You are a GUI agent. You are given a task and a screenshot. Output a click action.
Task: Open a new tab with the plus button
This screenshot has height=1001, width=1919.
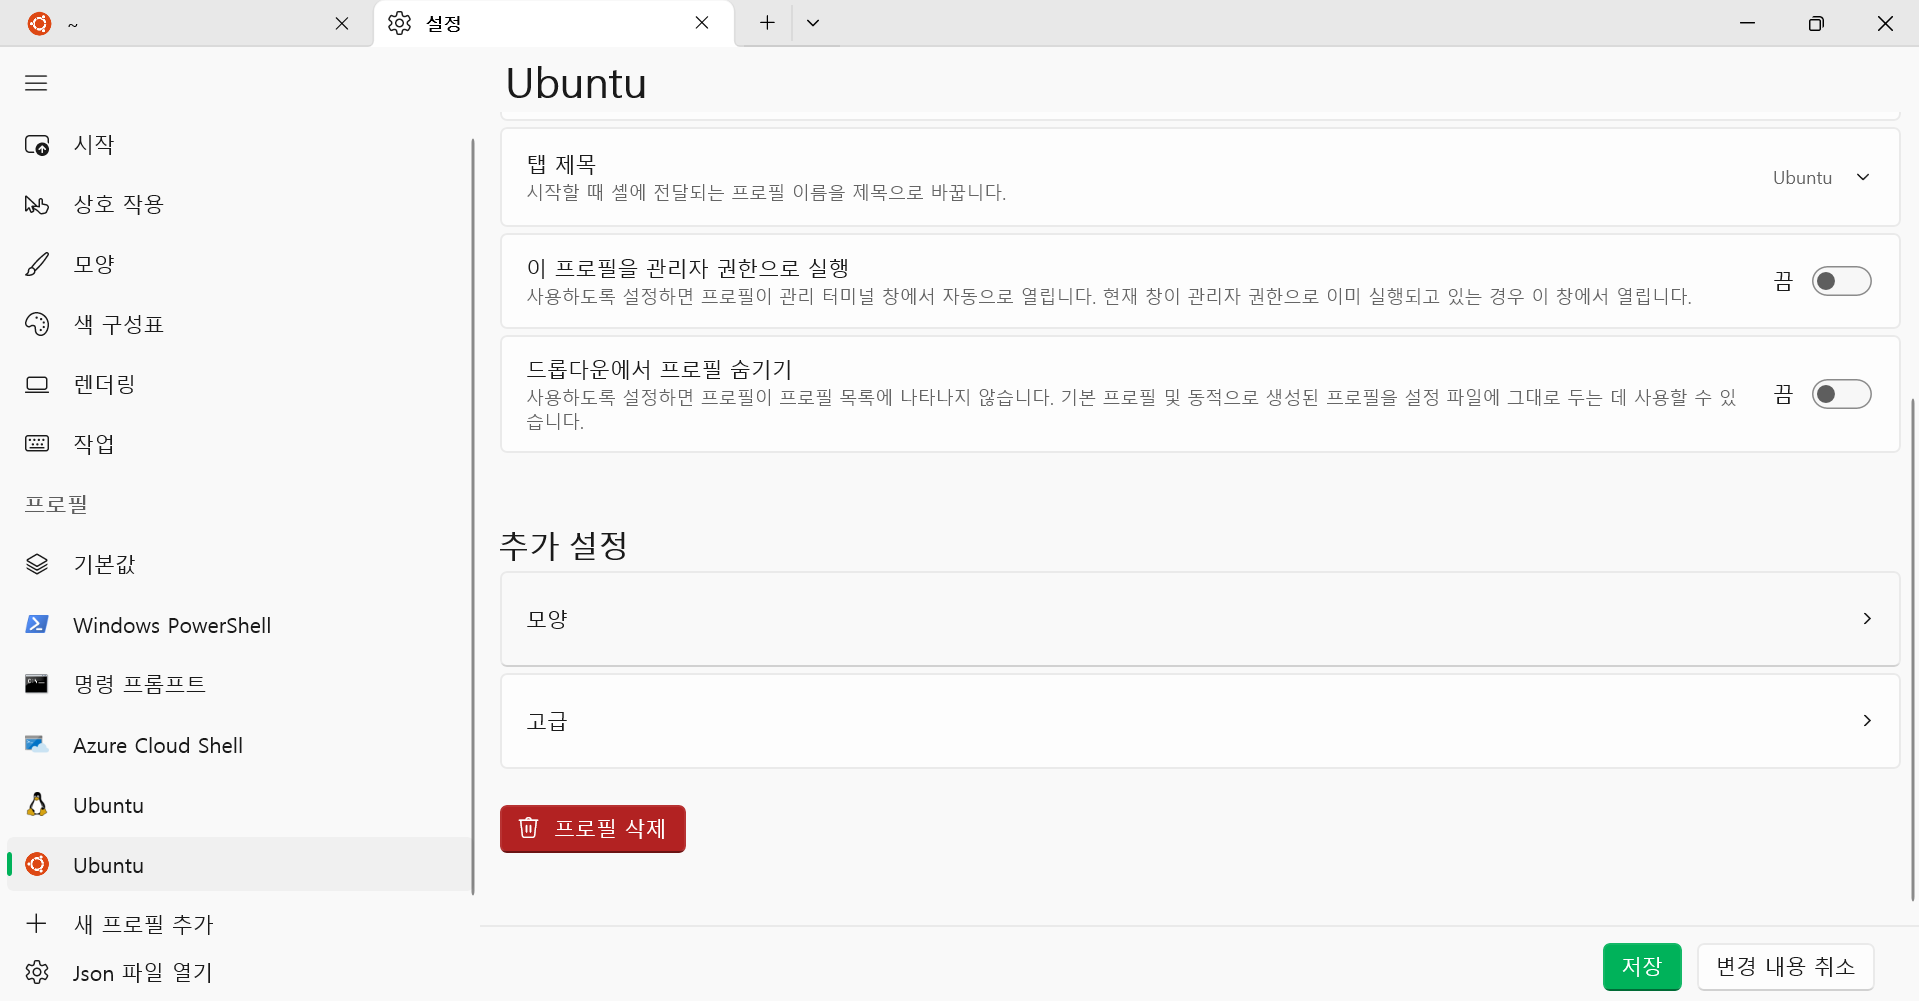767,23
